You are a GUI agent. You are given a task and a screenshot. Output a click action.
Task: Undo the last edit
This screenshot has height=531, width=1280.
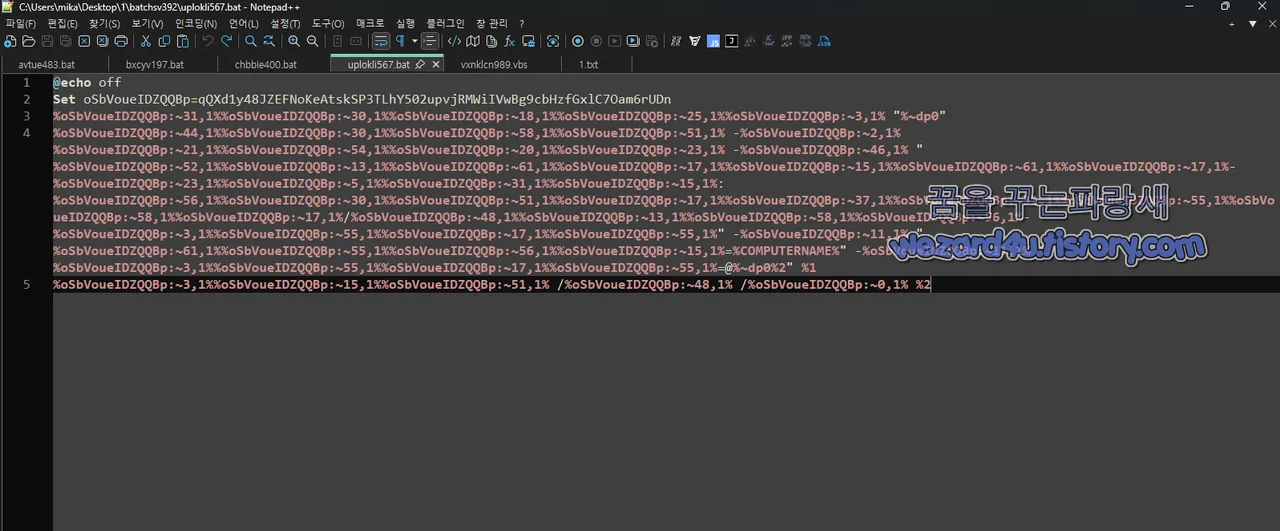pyautogui.click(x=208, y=41)
